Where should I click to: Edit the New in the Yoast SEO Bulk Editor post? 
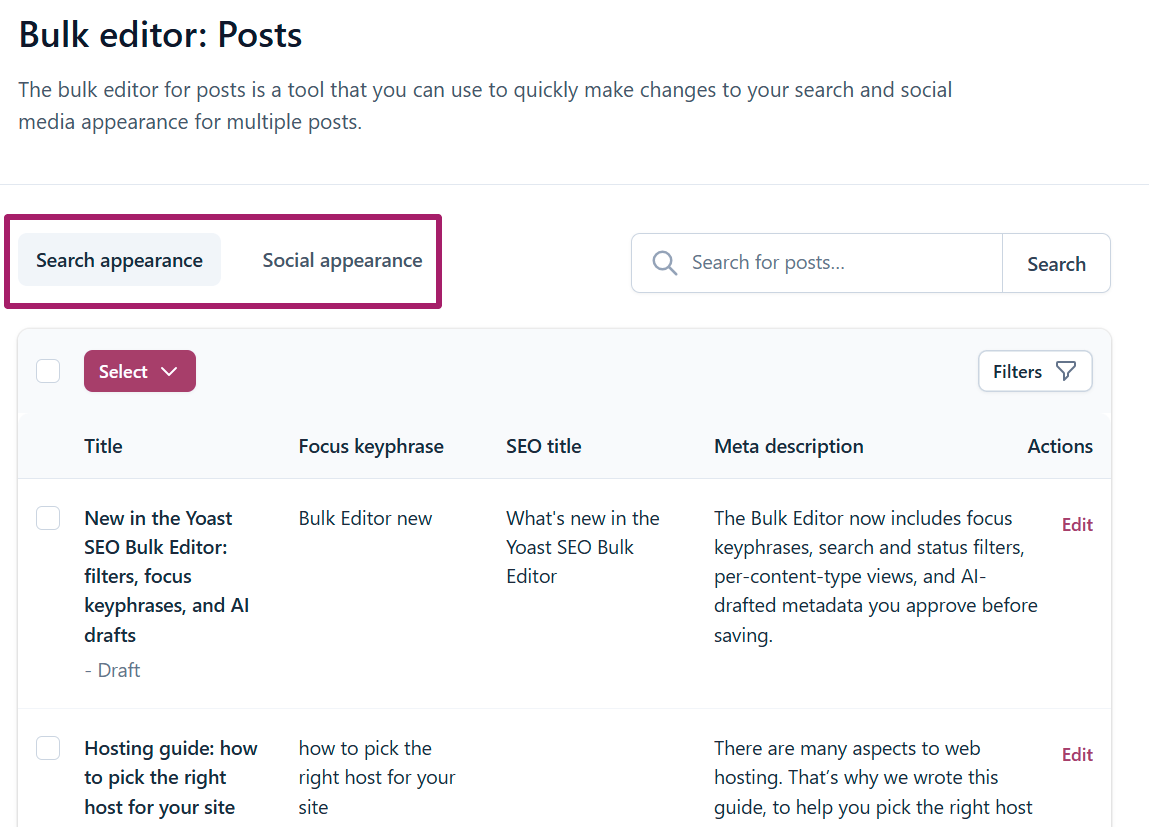point(1077,524)
